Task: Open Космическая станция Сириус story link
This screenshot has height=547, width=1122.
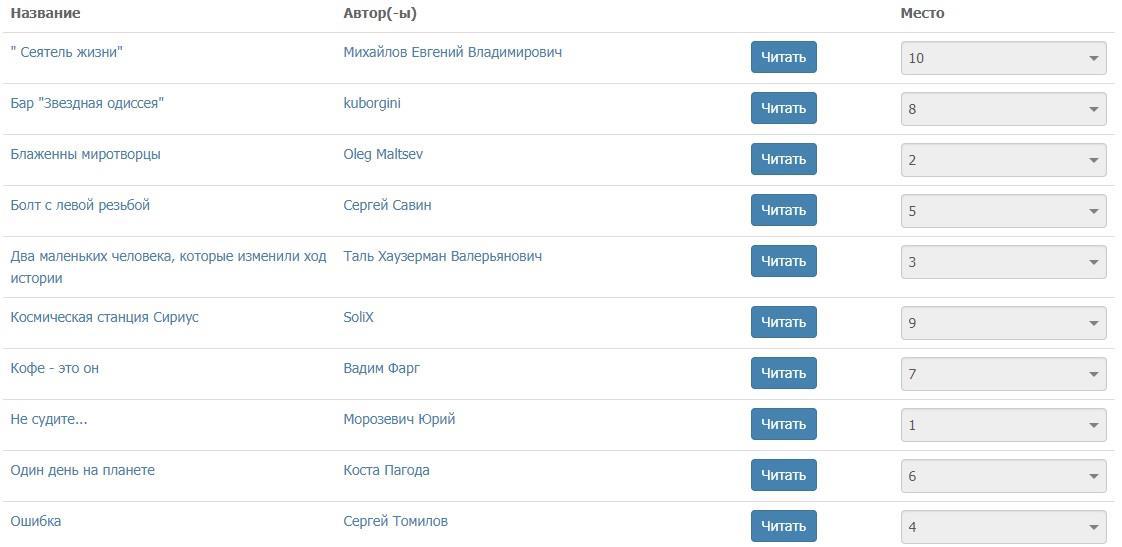Action: coord(104,317)
